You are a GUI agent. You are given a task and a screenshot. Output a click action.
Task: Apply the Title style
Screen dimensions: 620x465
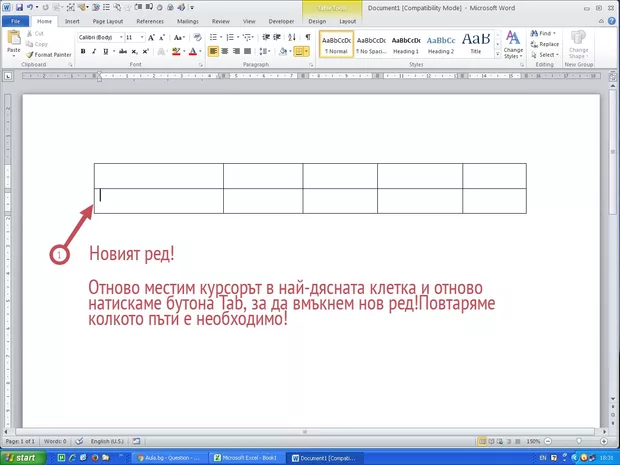476,44
